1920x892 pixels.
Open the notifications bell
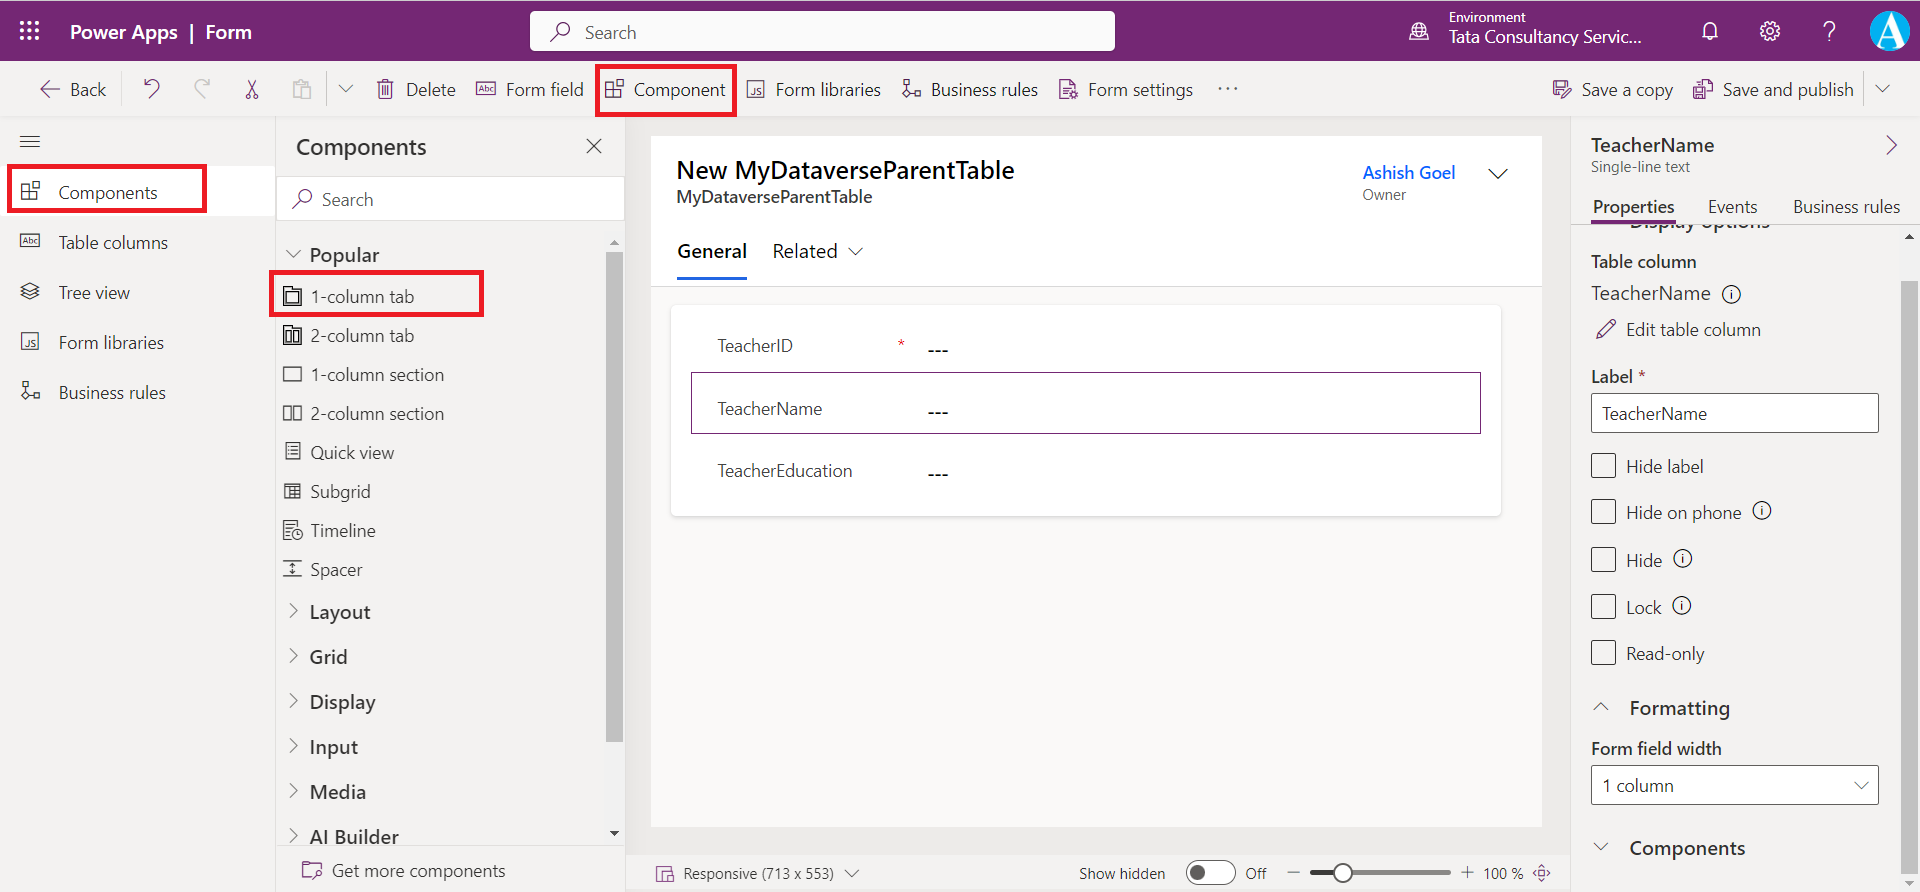tap(1710, 31)
